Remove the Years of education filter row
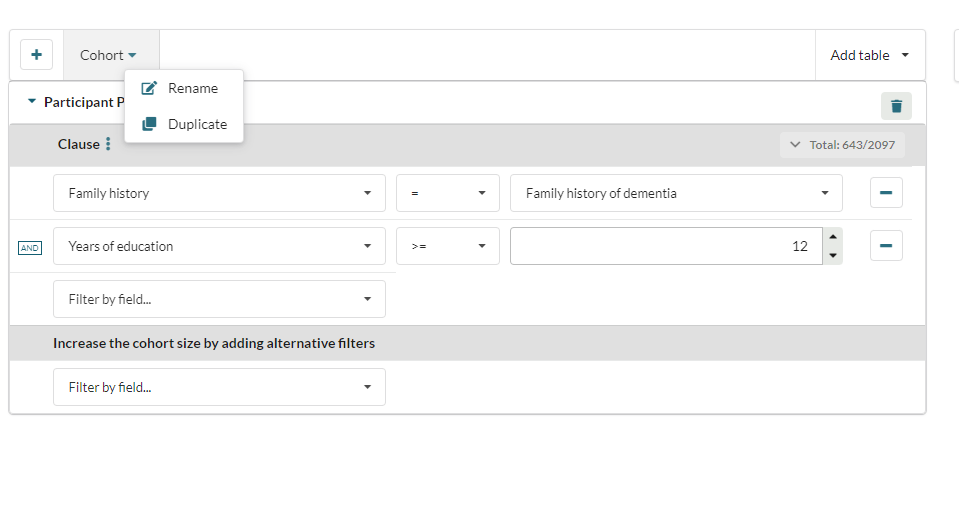This screenshot has height=514, width=959. [886, 246]
